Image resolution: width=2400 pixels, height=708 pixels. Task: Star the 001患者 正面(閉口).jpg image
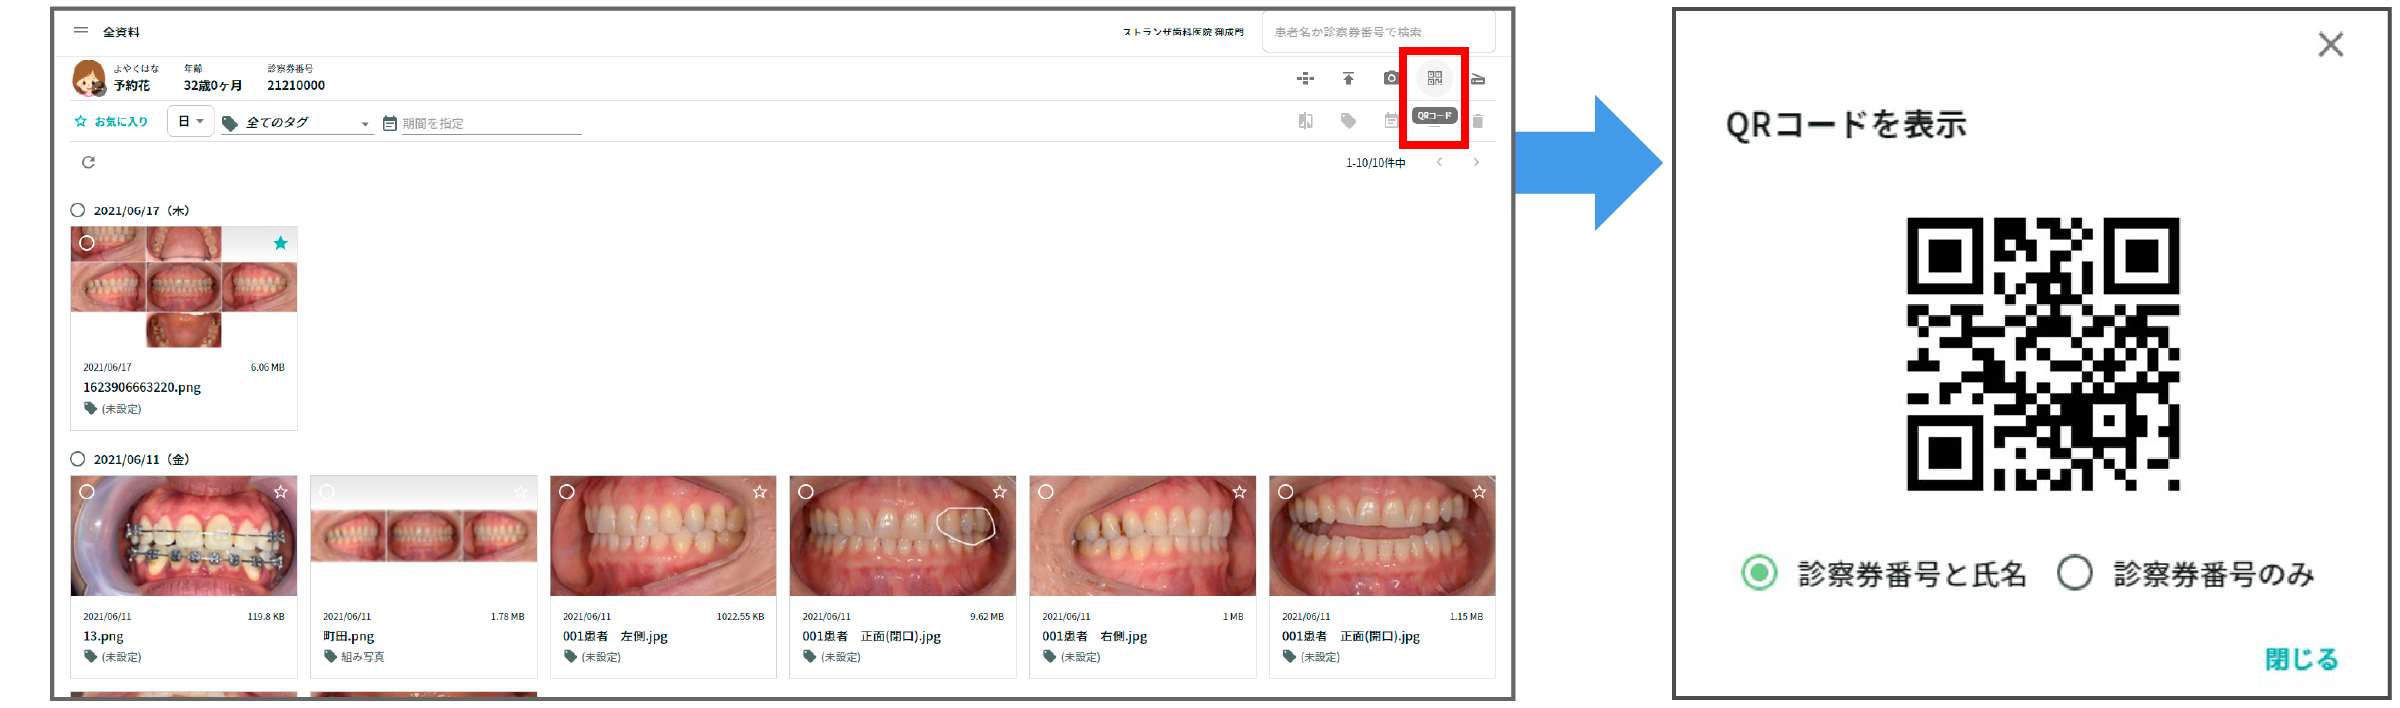tap(1000, 492)
